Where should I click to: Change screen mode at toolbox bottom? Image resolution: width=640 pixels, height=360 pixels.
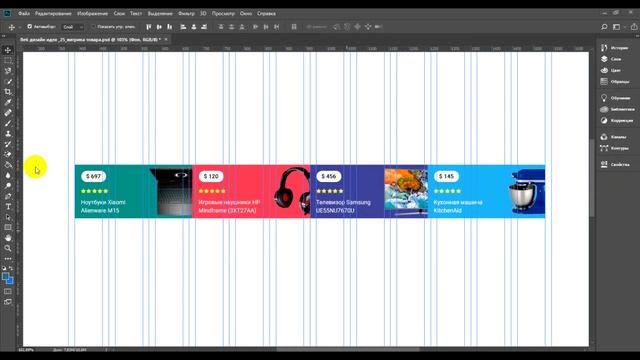(x=8, y=302)
